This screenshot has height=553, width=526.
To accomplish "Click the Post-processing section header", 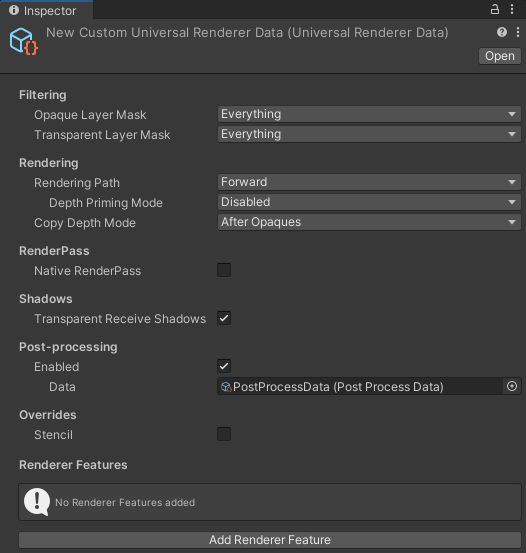I will point(68,347).
